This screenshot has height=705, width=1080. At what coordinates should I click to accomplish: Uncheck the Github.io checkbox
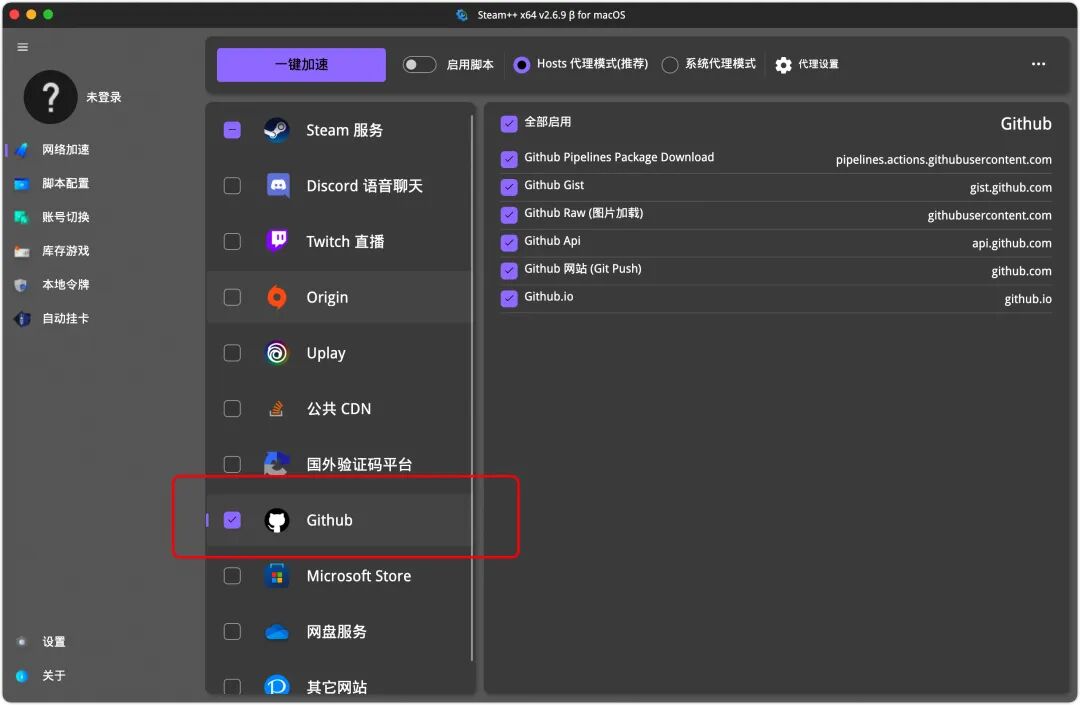click(x=509, y=298)
